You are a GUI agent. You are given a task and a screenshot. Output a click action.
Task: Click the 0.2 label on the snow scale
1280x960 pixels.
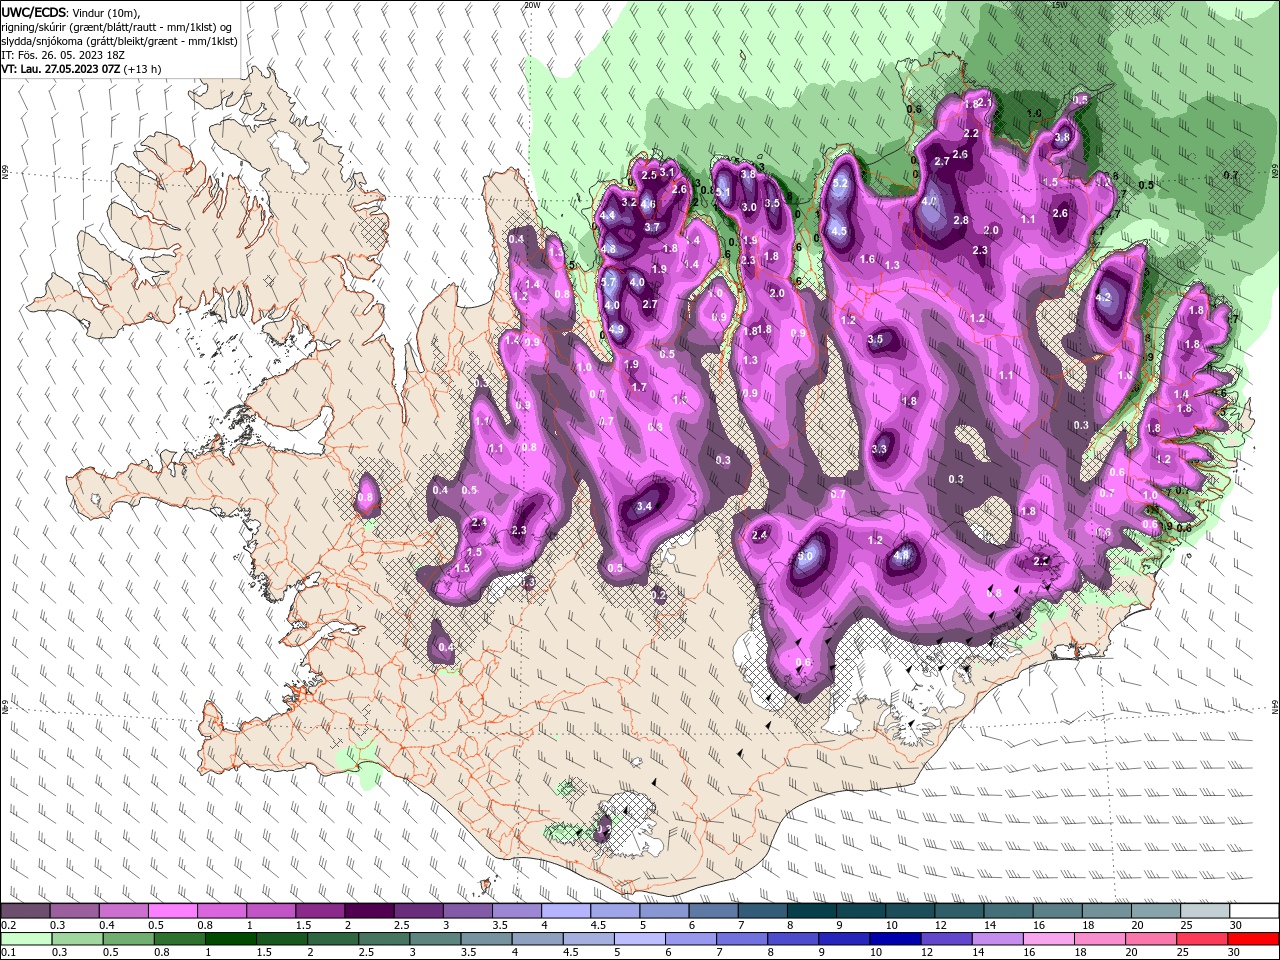pyautogui.click(x=7, y=925)
